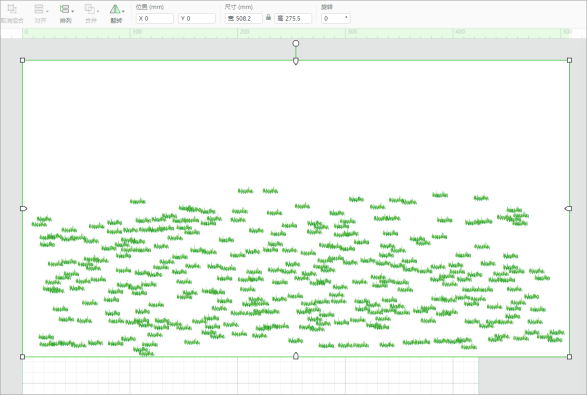Click the right-middle edge selection handle
Image resolution: width=587 pixels, height=395 pixels.
tap(568, 208)
